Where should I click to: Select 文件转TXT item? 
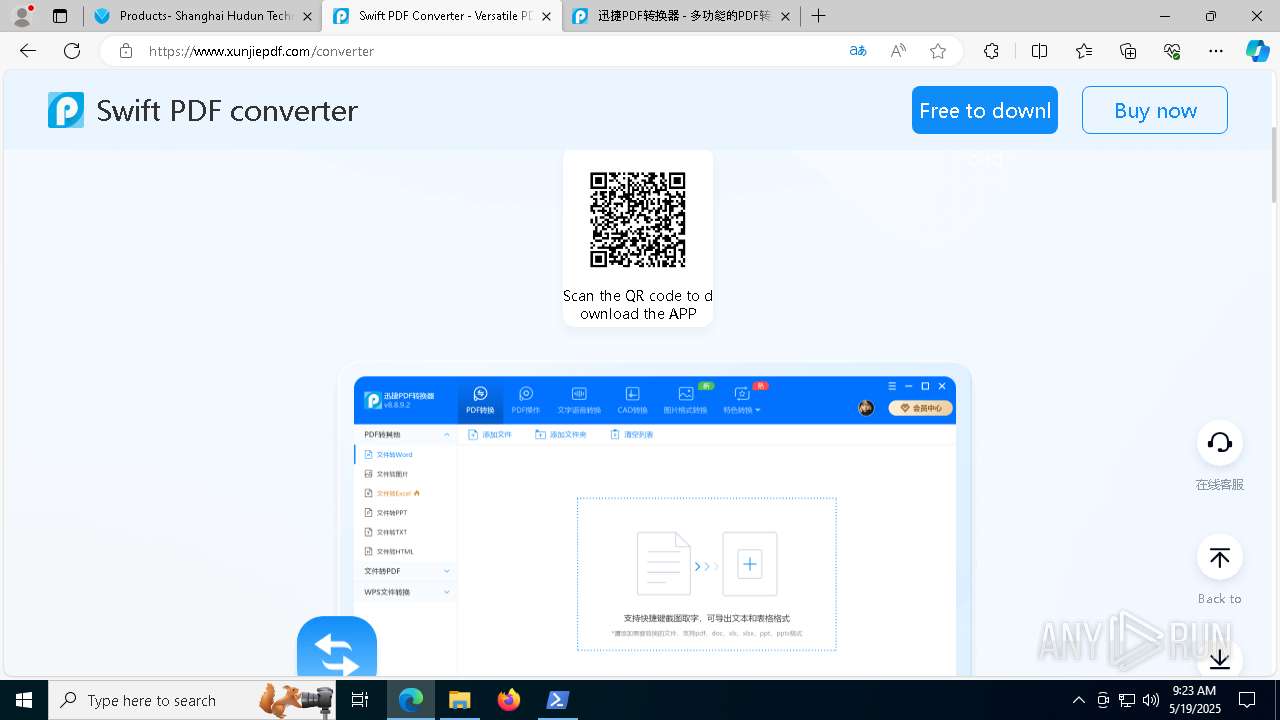point(405,532)
